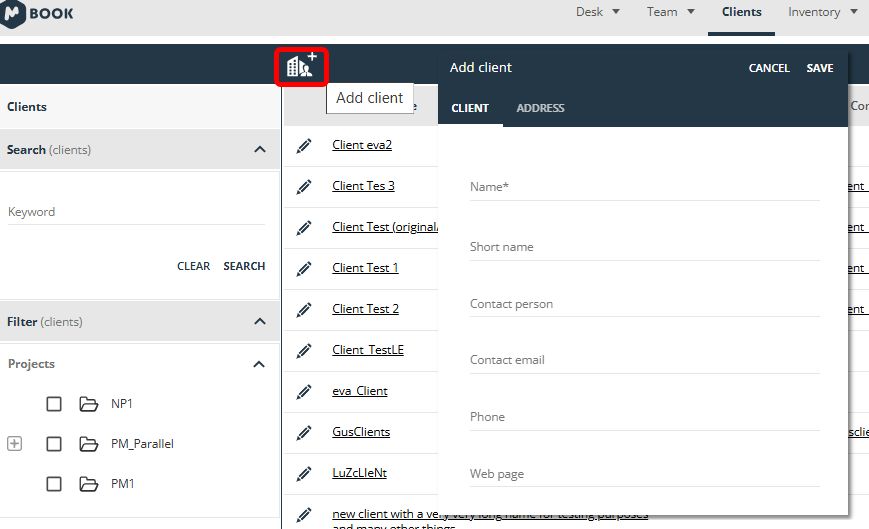Click the SEARCH button

coord(244,266)
